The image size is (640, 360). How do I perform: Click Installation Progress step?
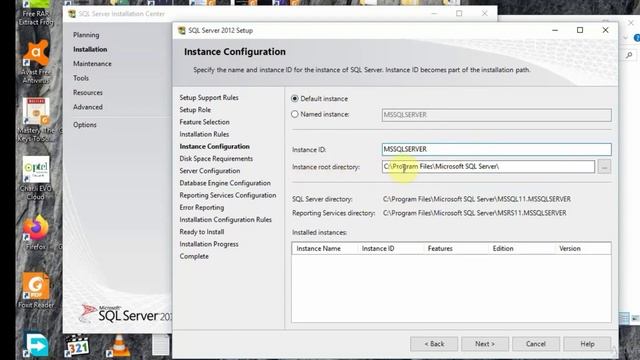click(209, 244)
